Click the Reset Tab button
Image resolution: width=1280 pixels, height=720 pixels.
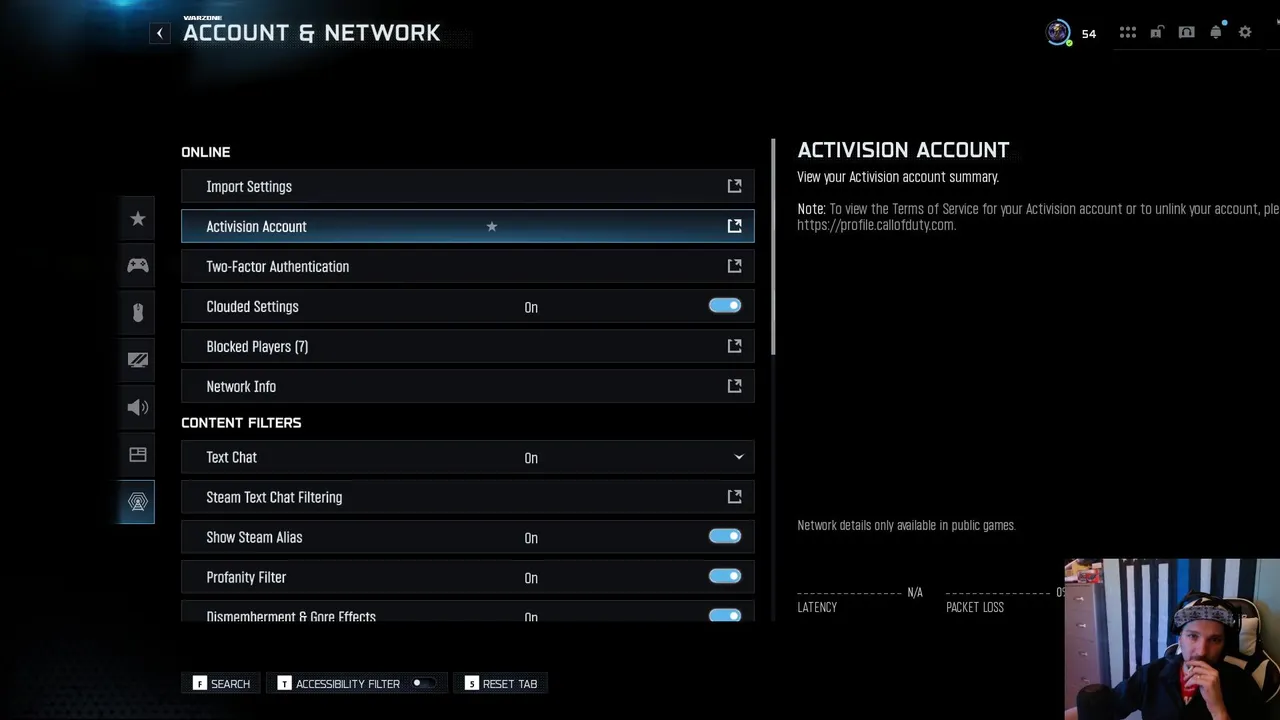(x=501, y=684)
